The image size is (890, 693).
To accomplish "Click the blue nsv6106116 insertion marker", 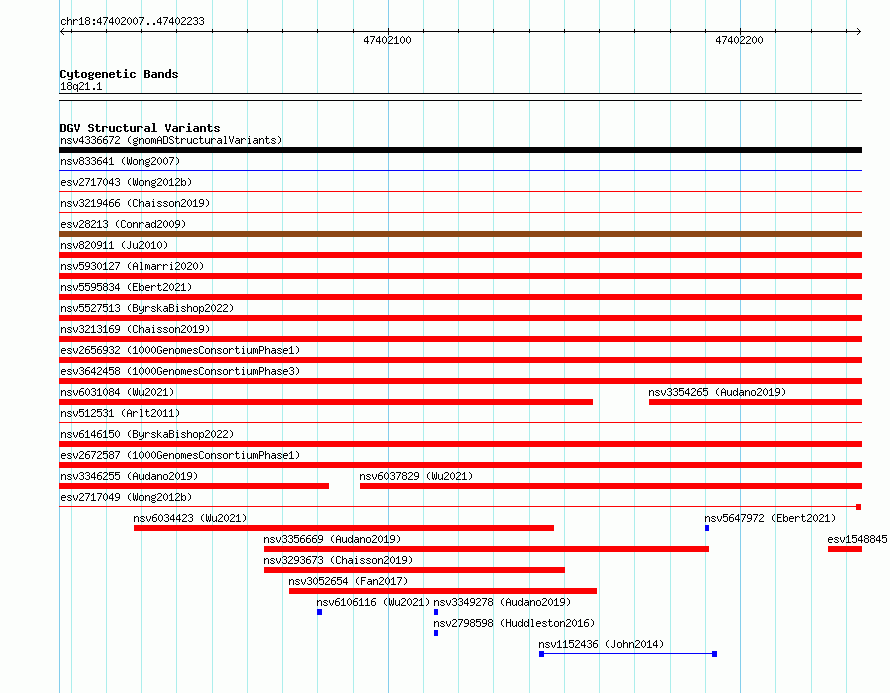I will pos(320,612).
